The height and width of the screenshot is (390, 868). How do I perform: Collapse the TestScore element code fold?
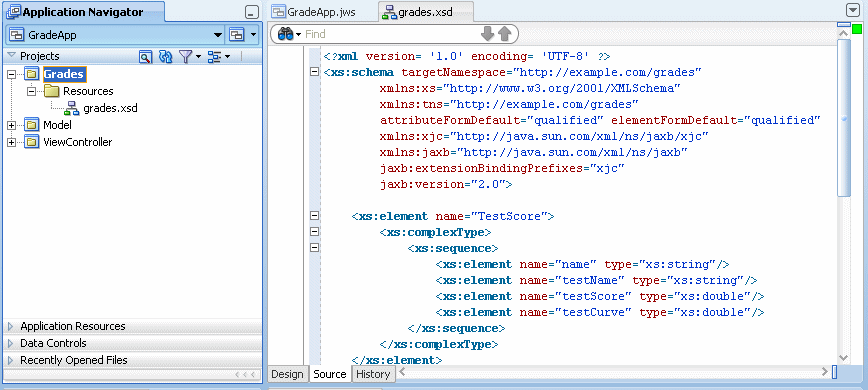pos(314,216)
